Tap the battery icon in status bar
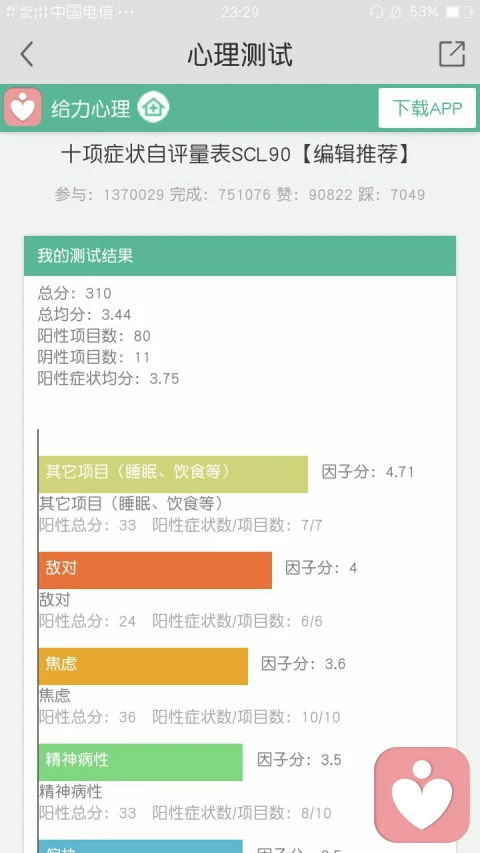The width and height of the screenshot is (480, 853). (459, 11)
